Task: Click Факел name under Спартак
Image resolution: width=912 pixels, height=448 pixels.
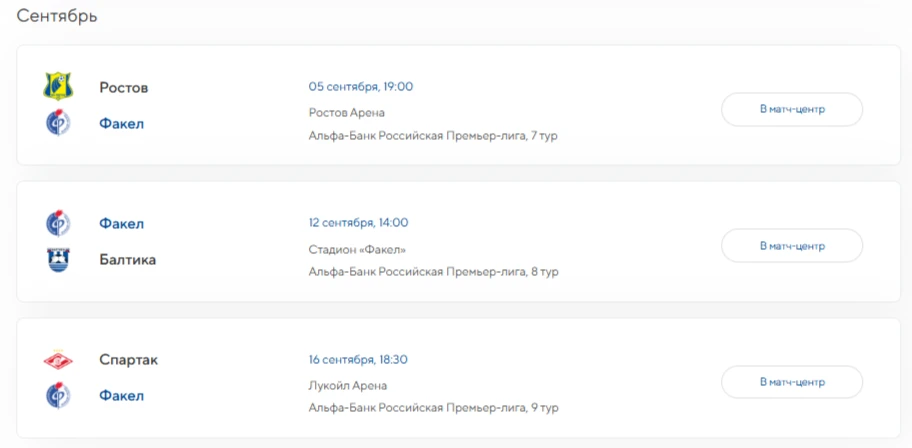Action: coord(122,396)
